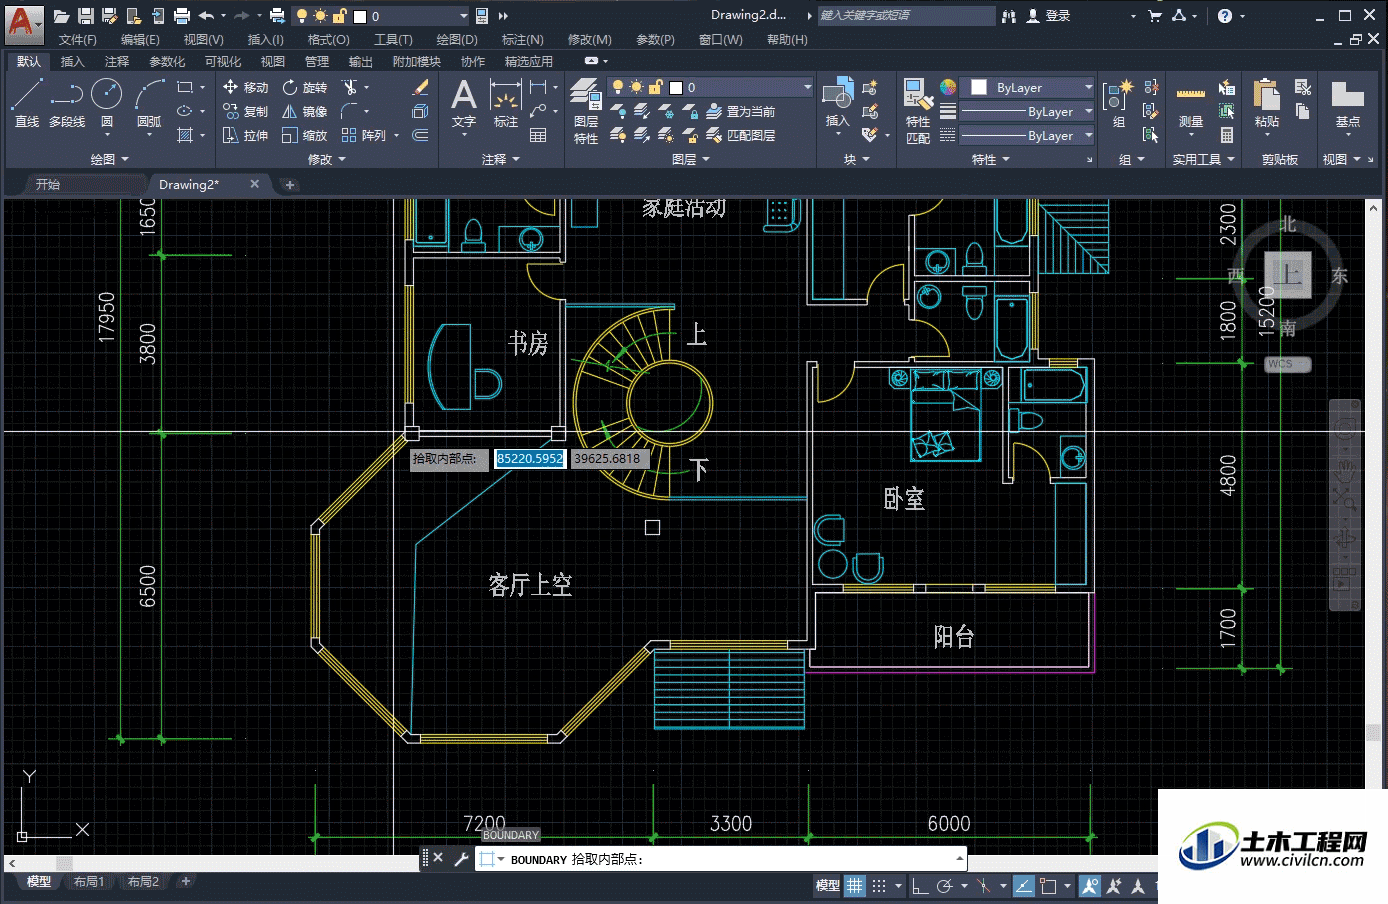Select the Arc (圆弧) tool
This screenshot has width=1388, height=904.
[149, 104]
